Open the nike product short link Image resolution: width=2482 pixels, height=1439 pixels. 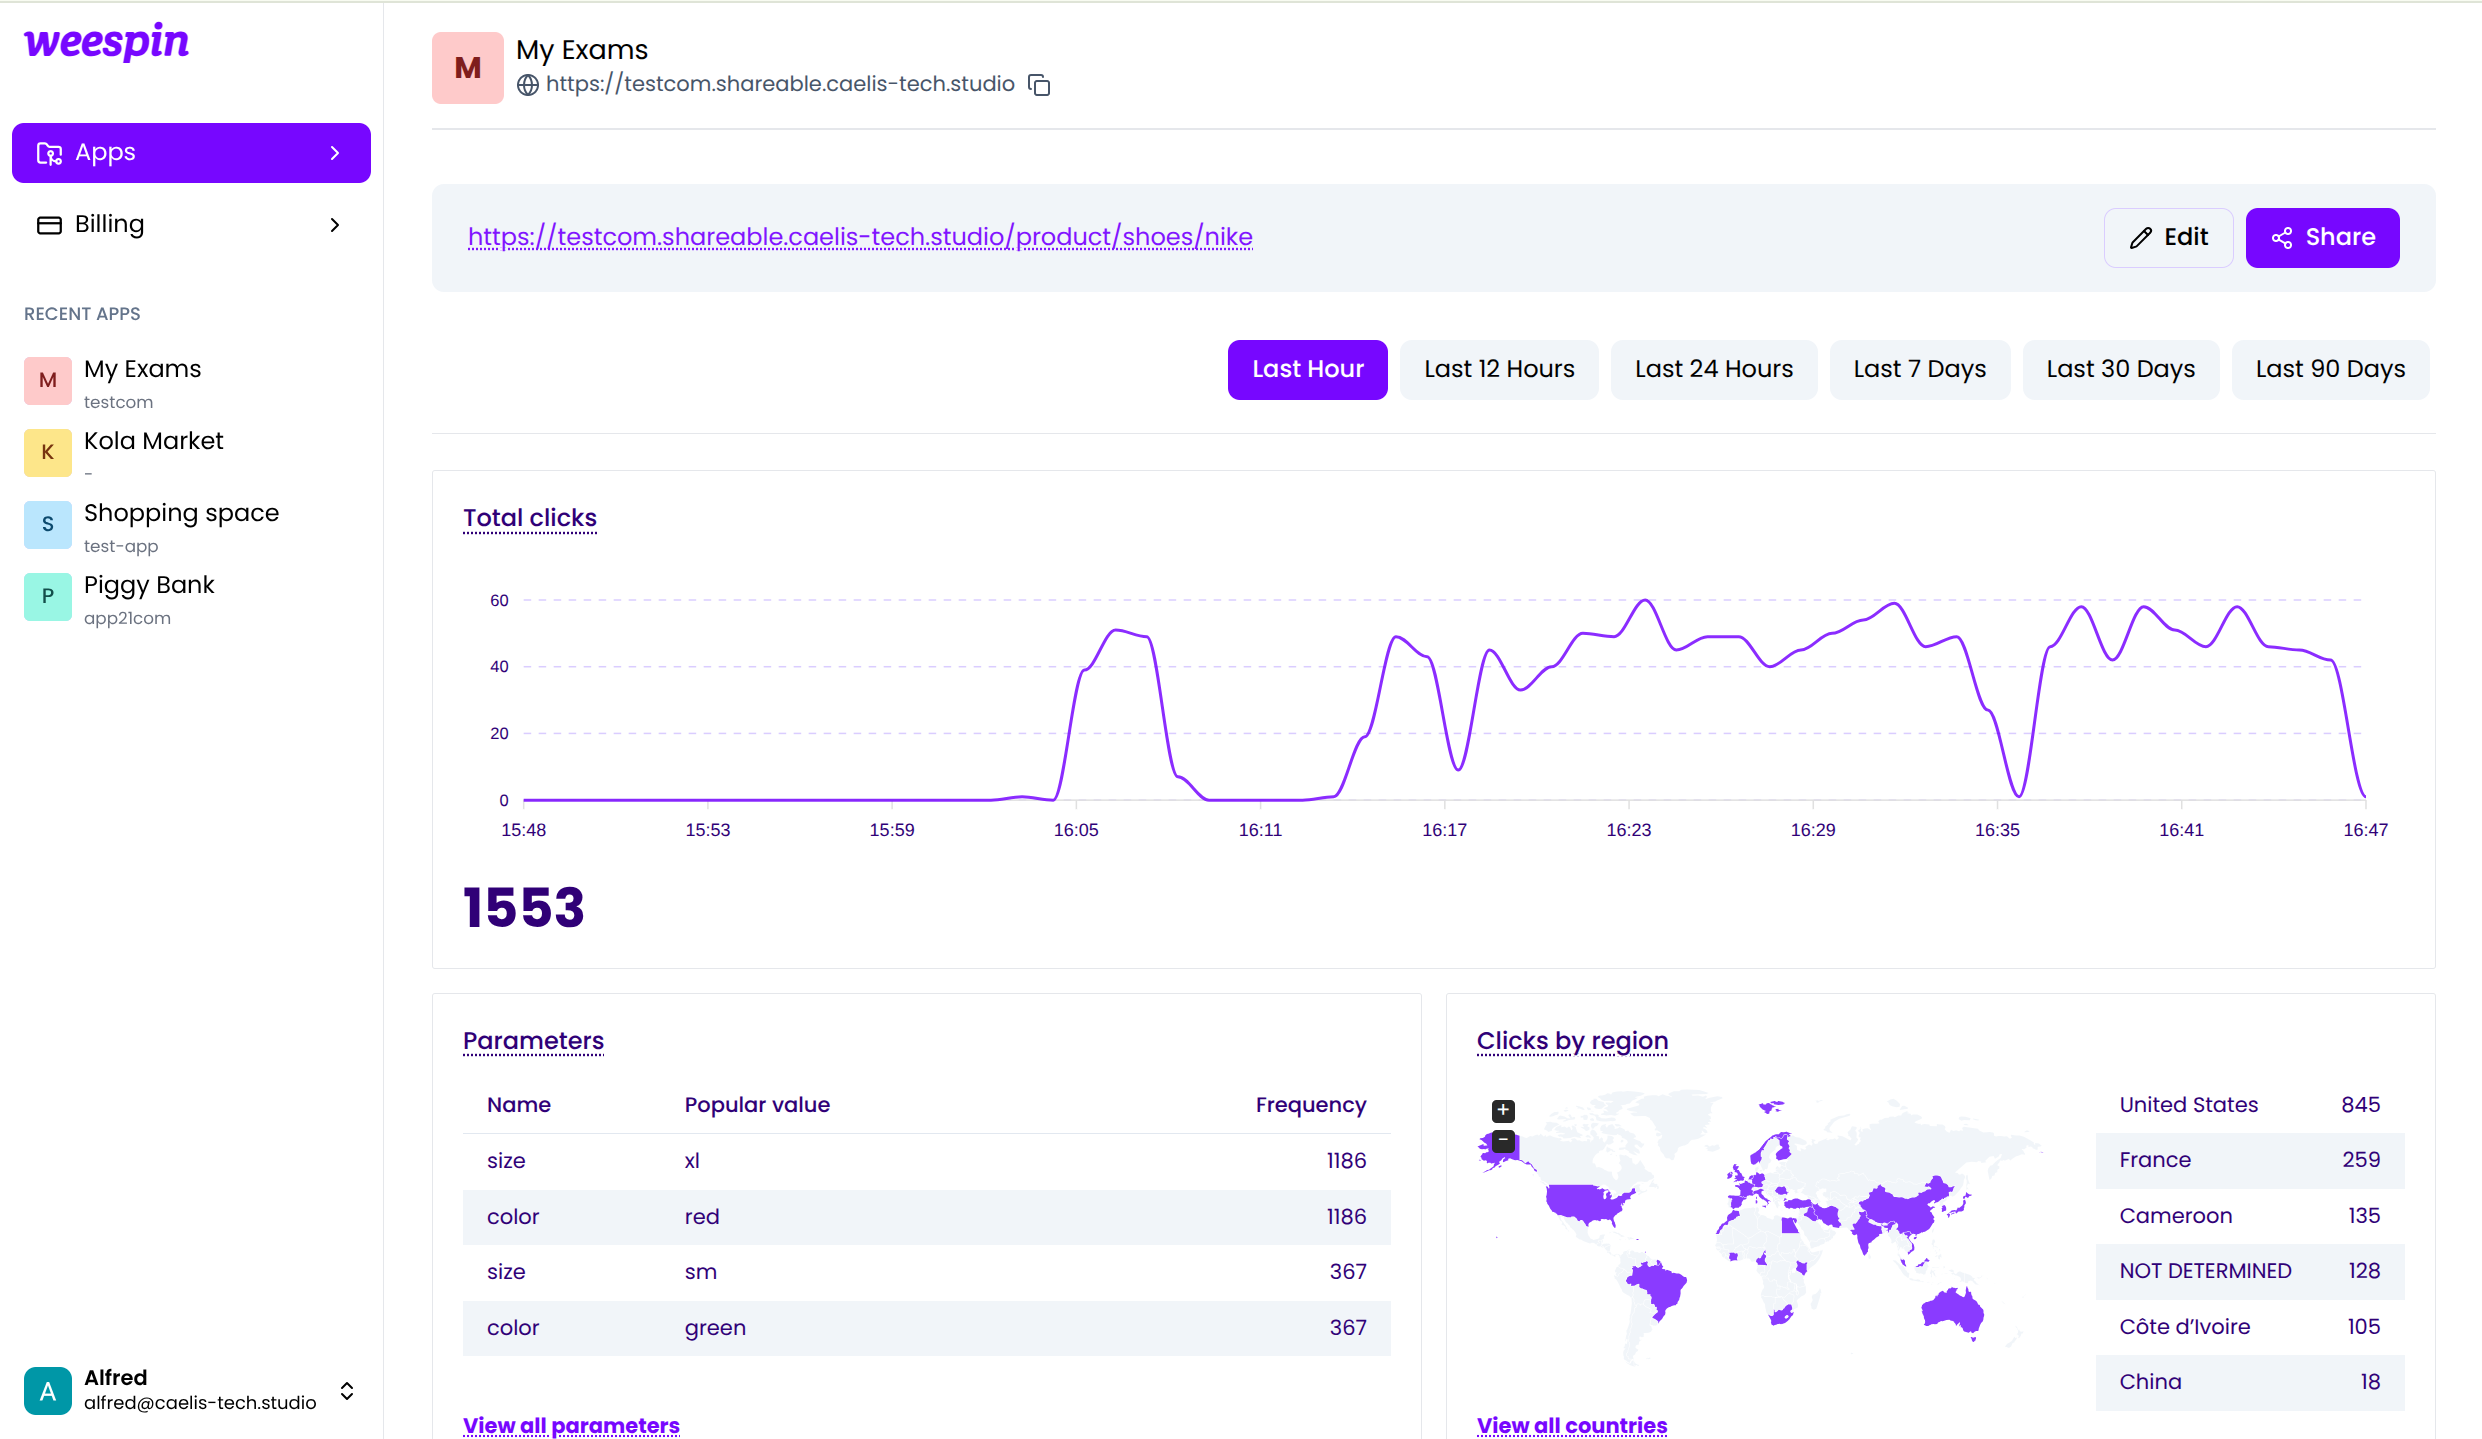pos(860,237)
